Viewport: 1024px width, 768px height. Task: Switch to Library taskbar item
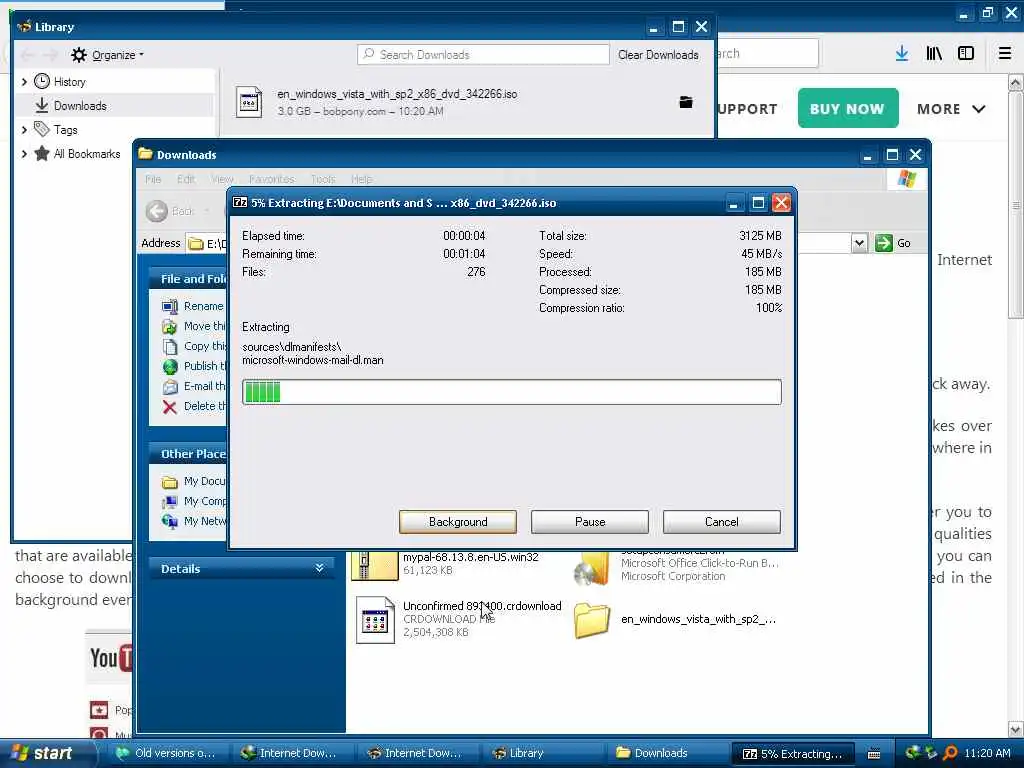tap(541, 753)
